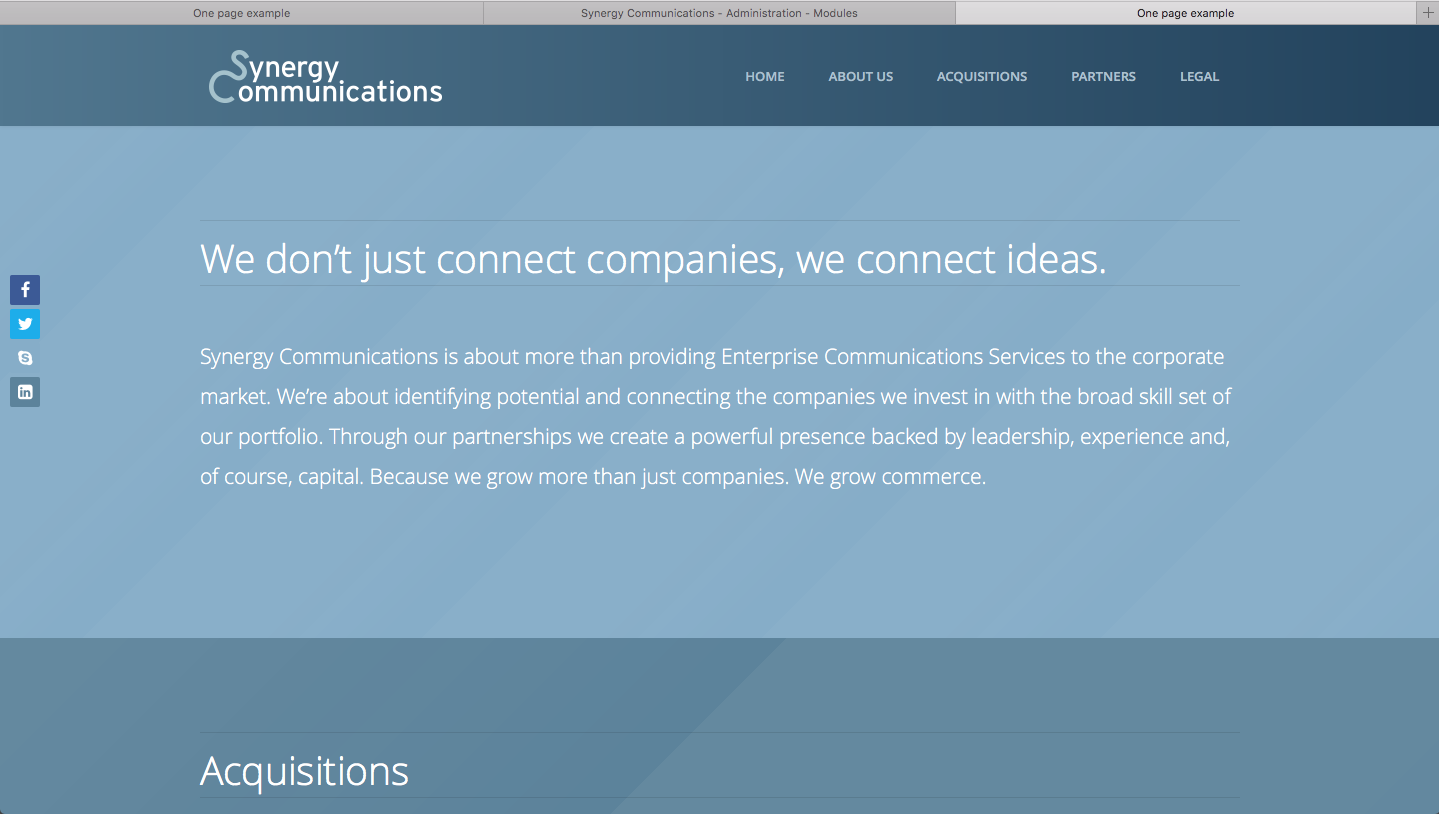Switch to first One page example tab
The width and height of the screenshot is (1439, 814).
pyautogui.click(x=242, y=13)
